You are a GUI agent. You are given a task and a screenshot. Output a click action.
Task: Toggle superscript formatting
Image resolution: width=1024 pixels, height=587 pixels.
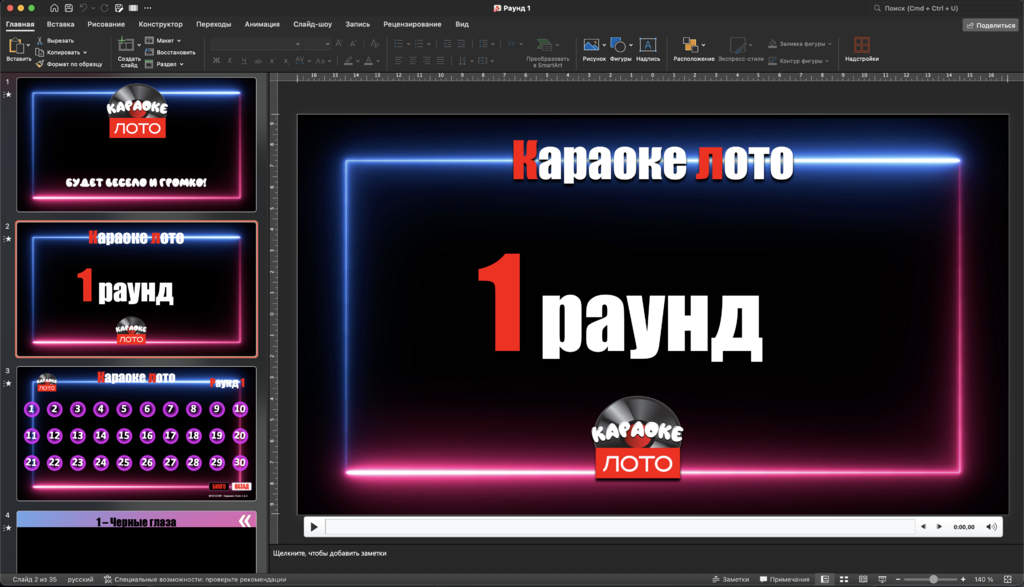[272, 61]
